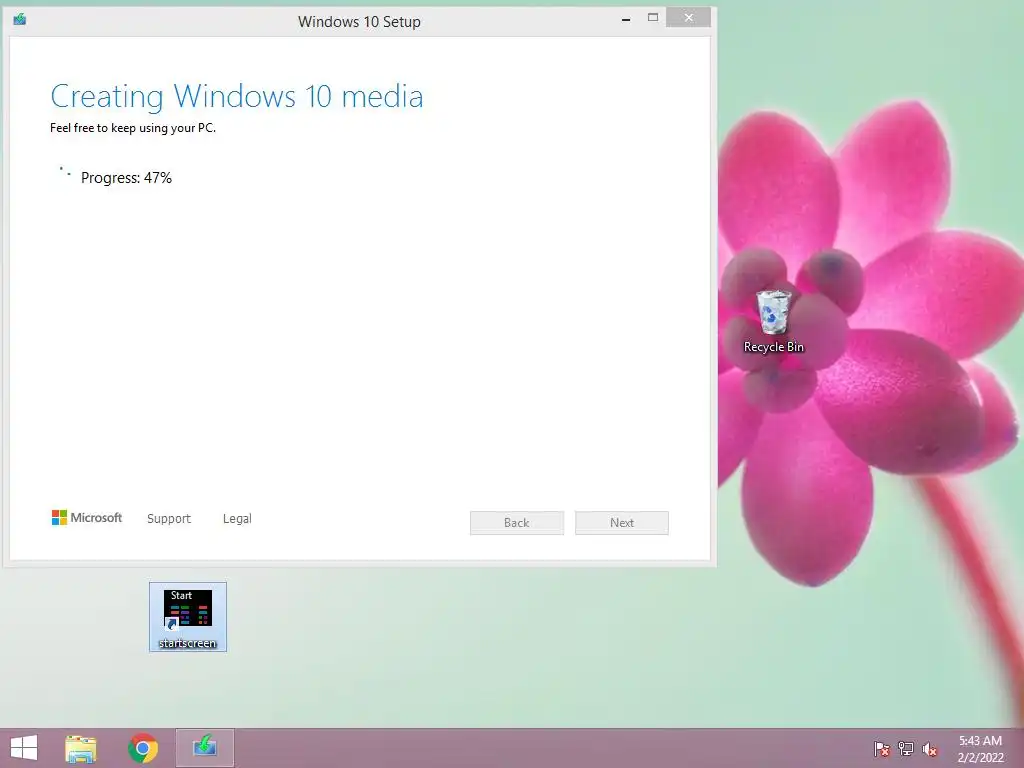Select Windows 10 Setup taskbar icon

tap(204, 748)
